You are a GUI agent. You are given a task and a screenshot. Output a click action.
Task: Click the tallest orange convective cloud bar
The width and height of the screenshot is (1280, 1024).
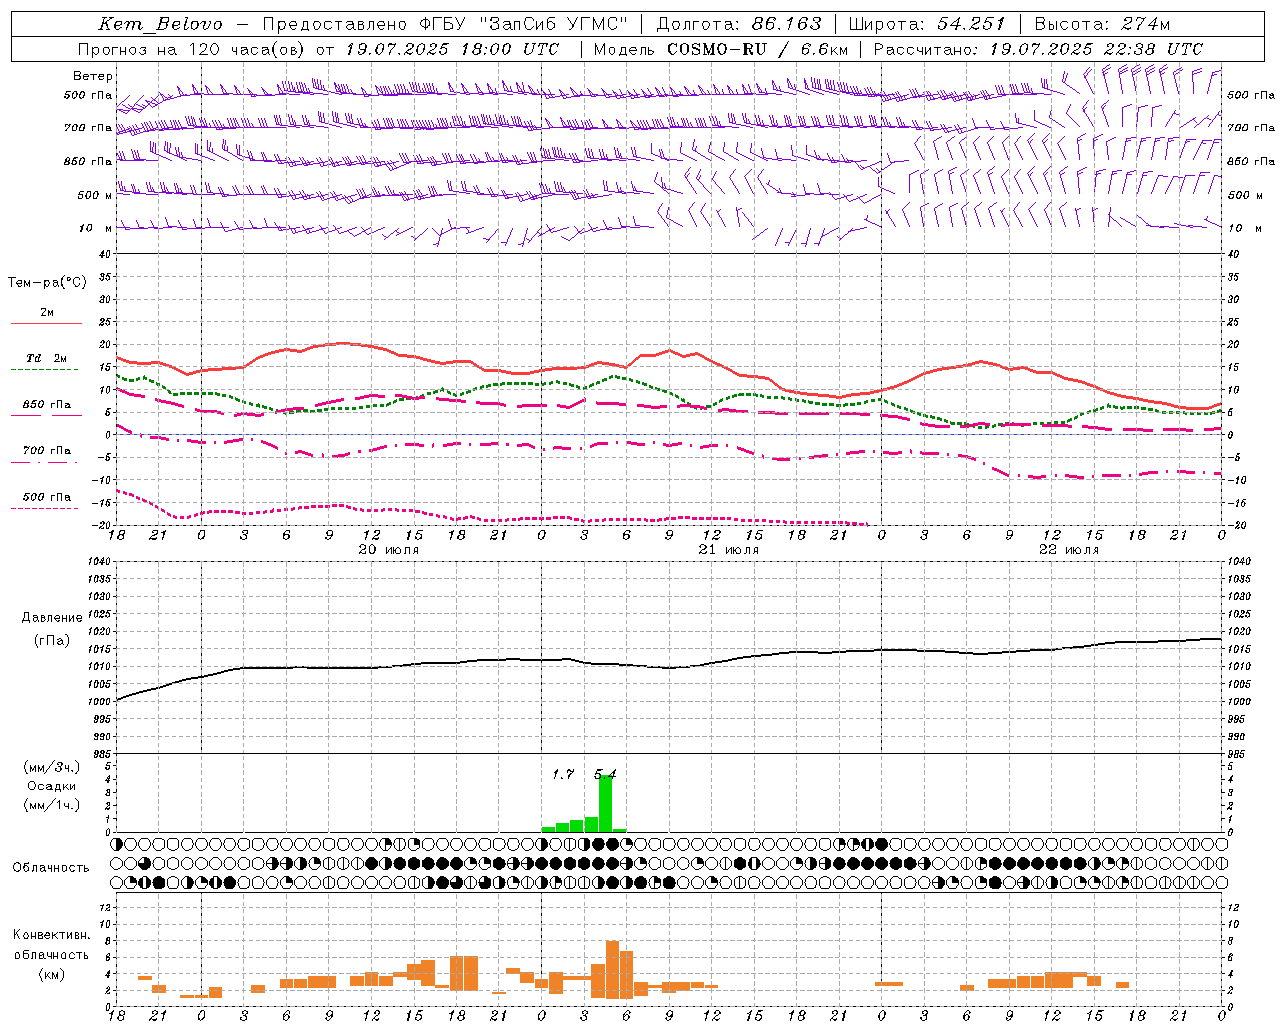pos(612,970)
